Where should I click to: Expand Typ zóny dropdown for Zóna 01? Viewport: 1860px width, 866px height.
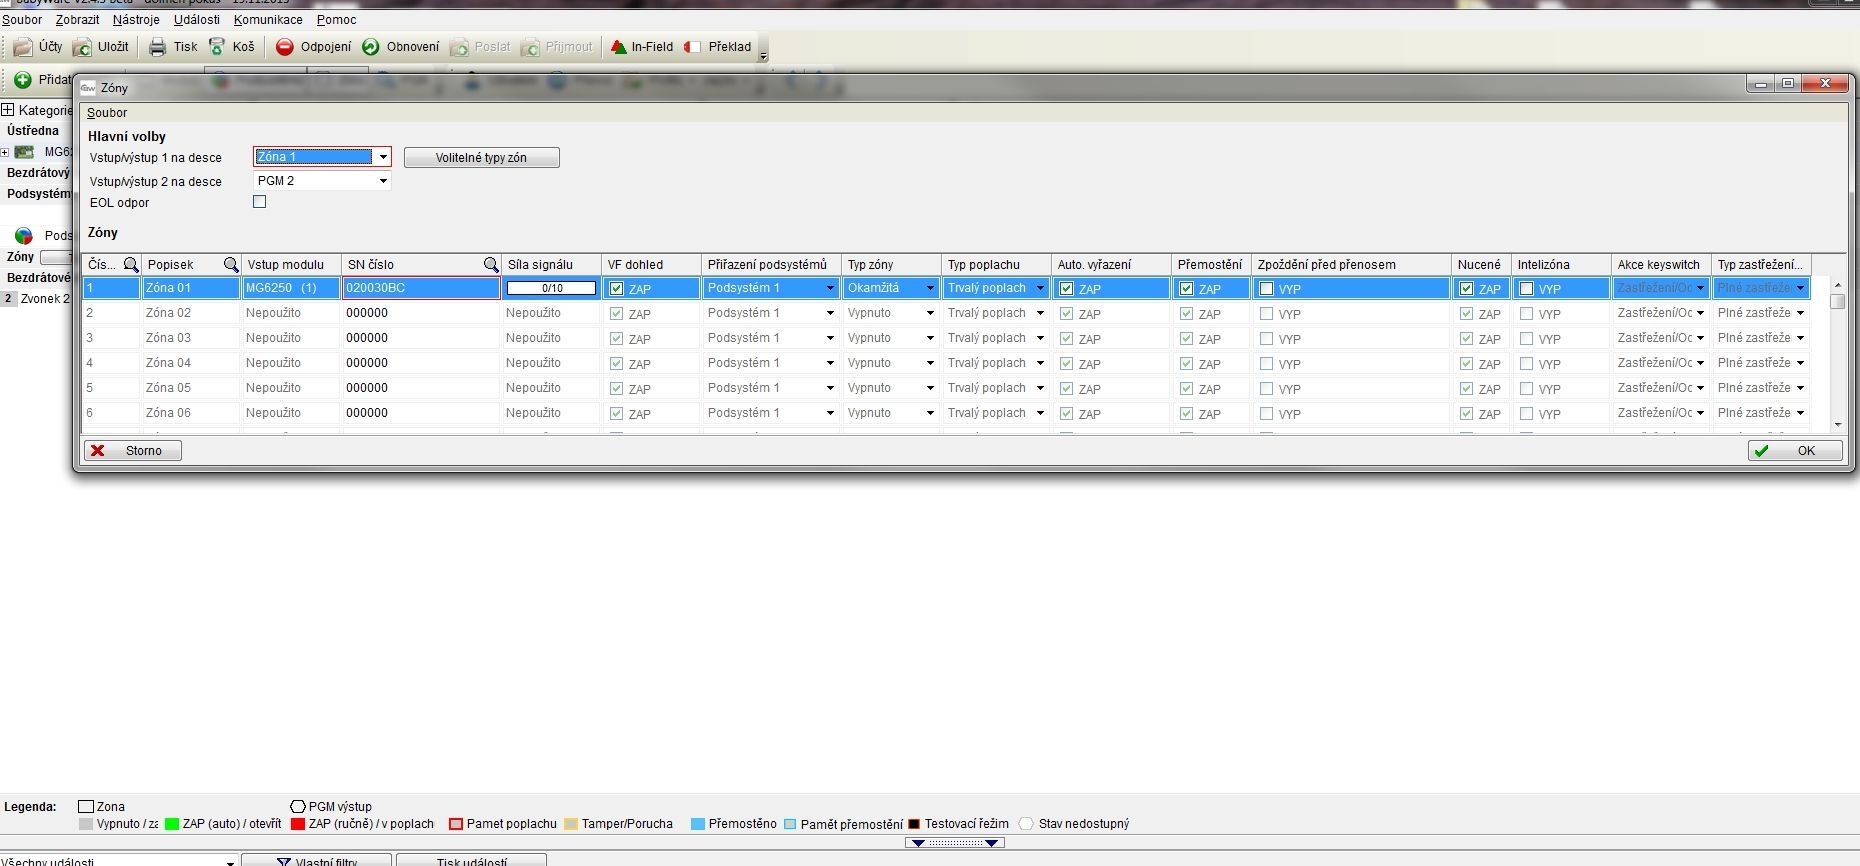929,288
